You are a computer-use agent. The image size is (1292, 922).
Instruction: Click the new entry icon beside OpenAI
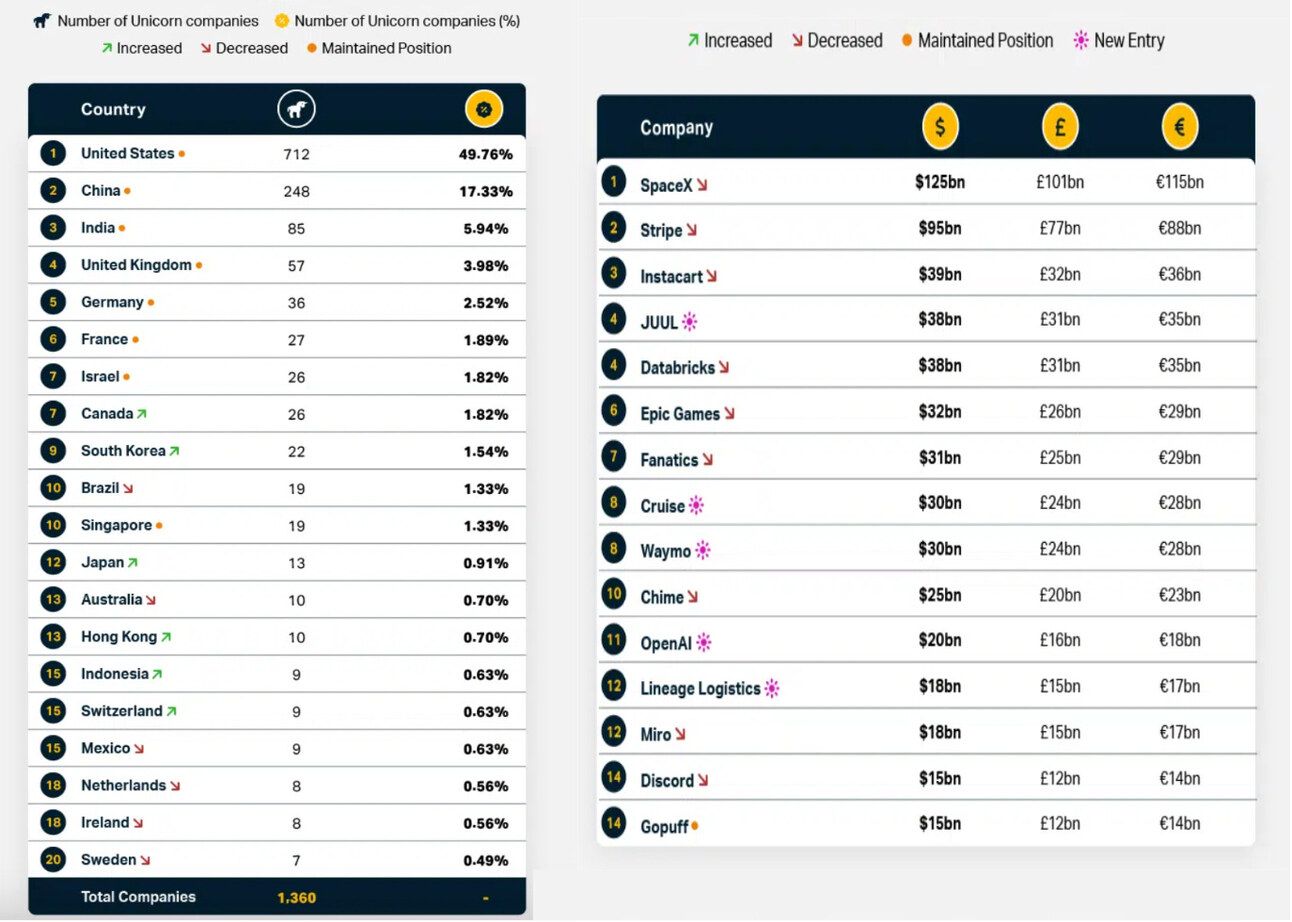[x=704, y=643]
